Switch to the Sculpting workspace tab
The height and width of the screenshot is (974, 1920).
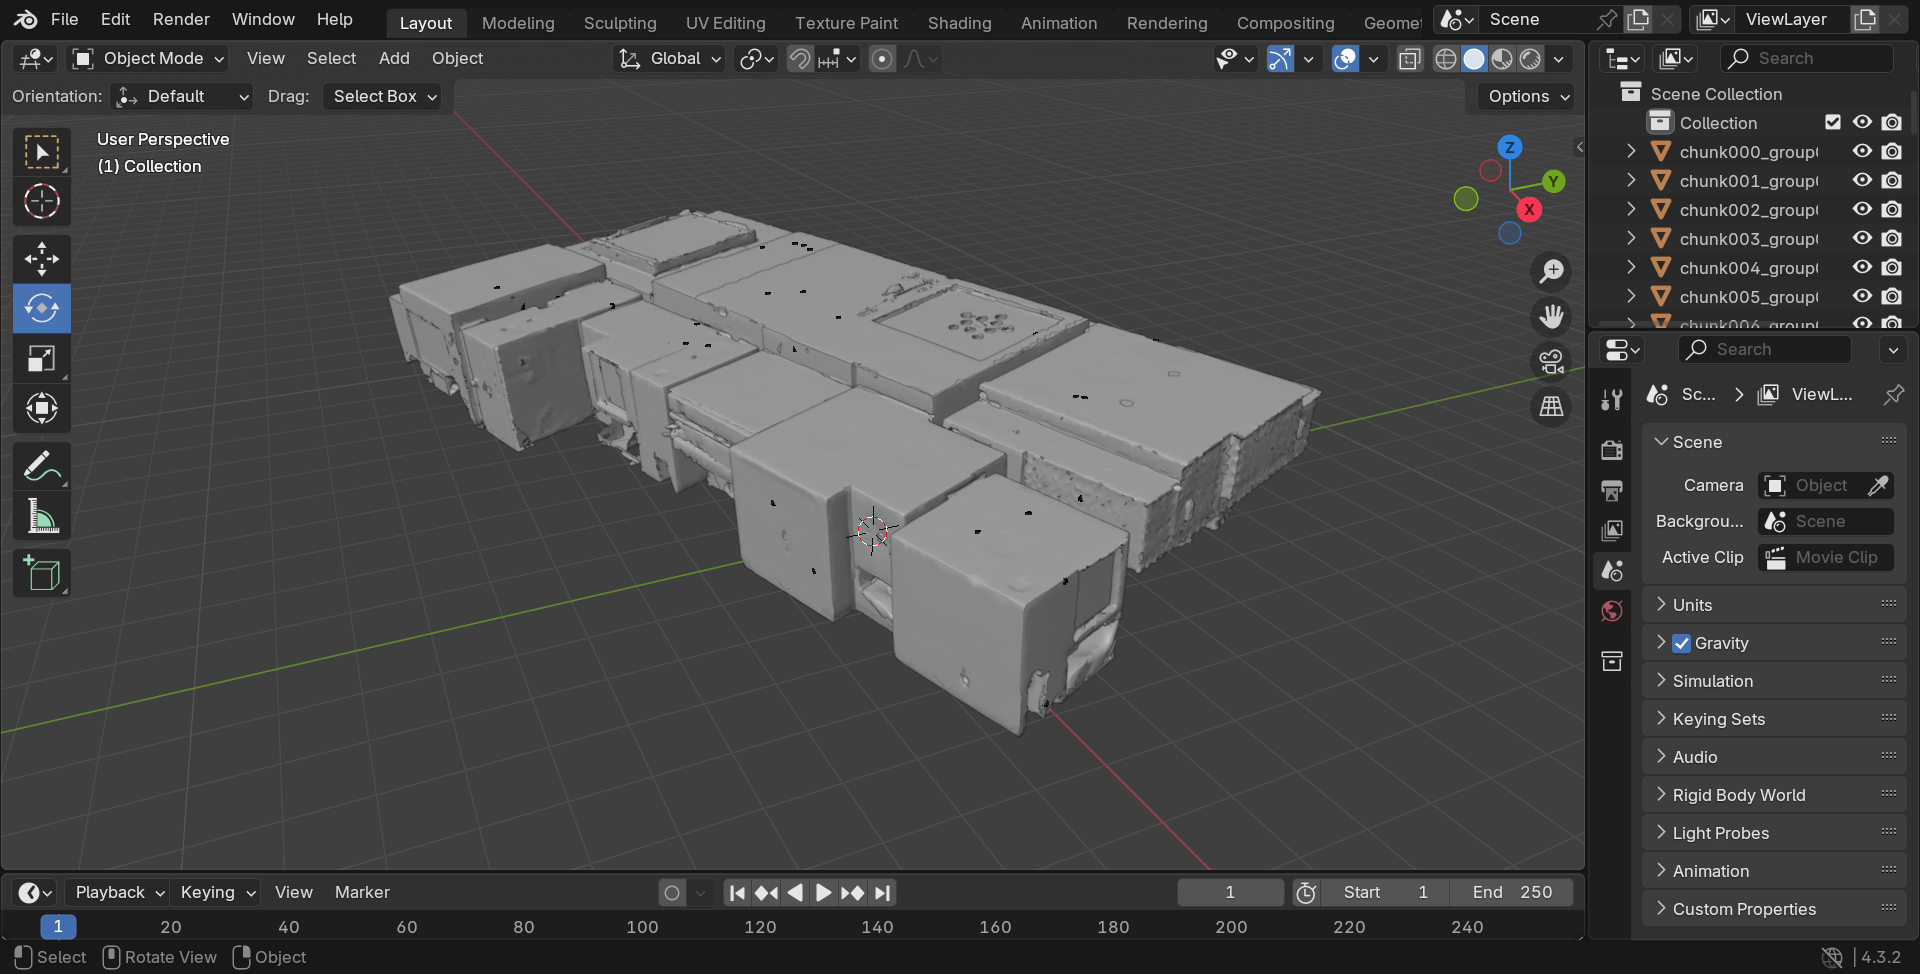[x=619, y=23]
